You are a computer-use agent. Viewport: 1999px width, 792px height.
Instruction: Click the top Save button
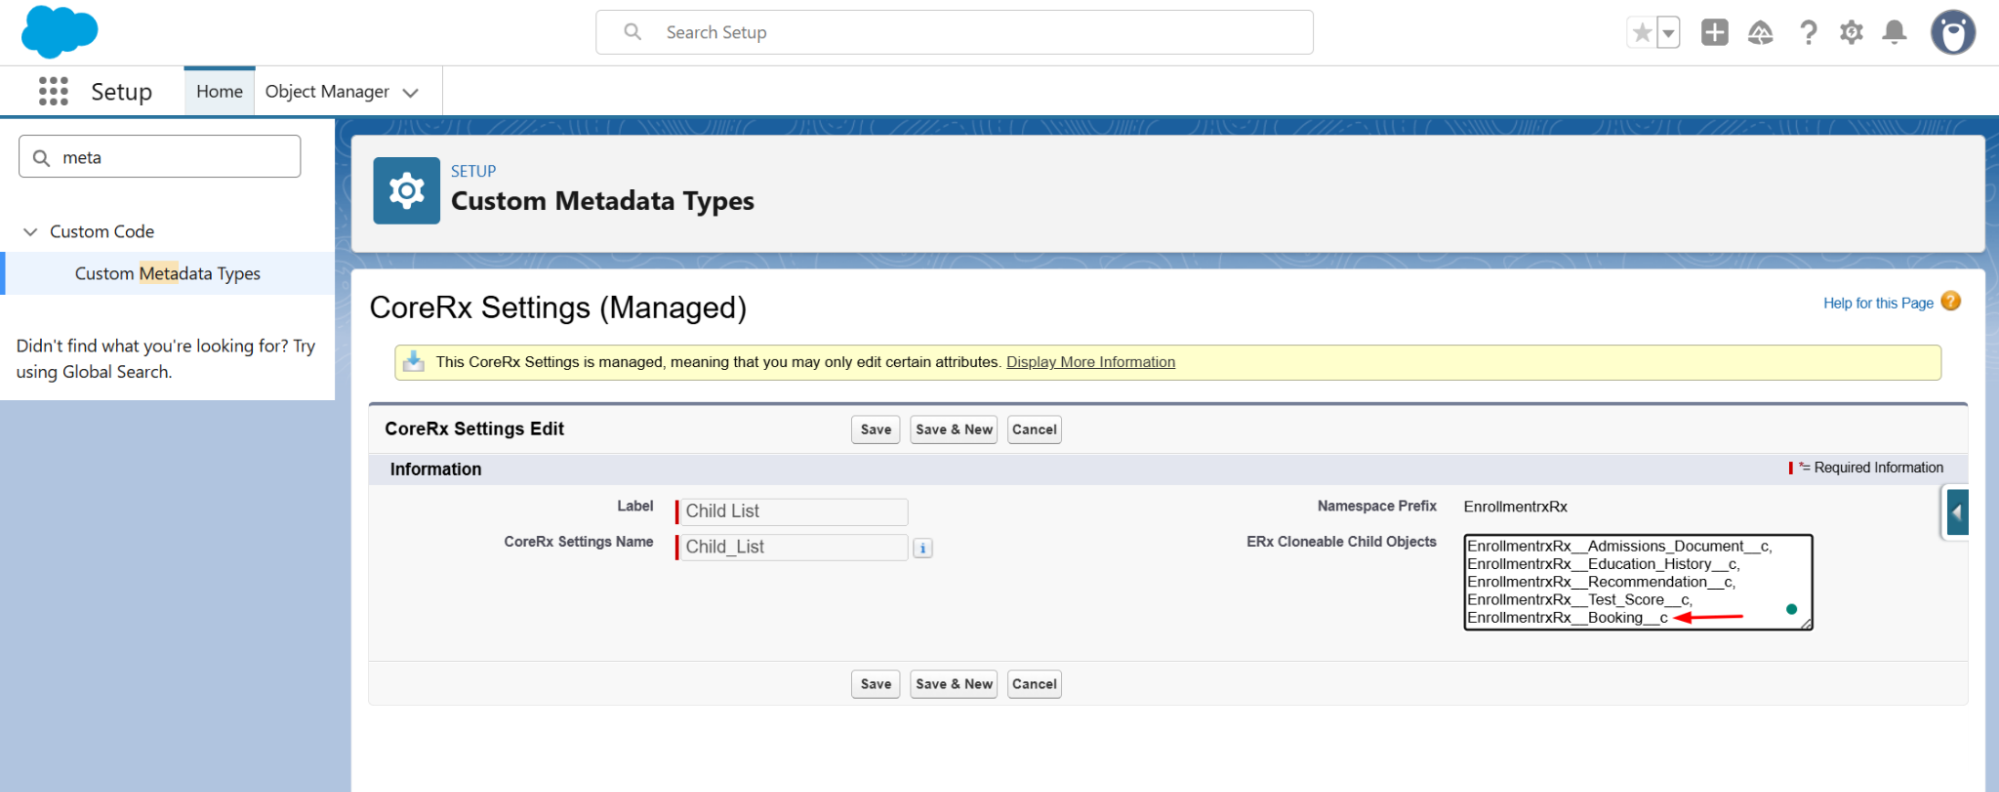875,429
